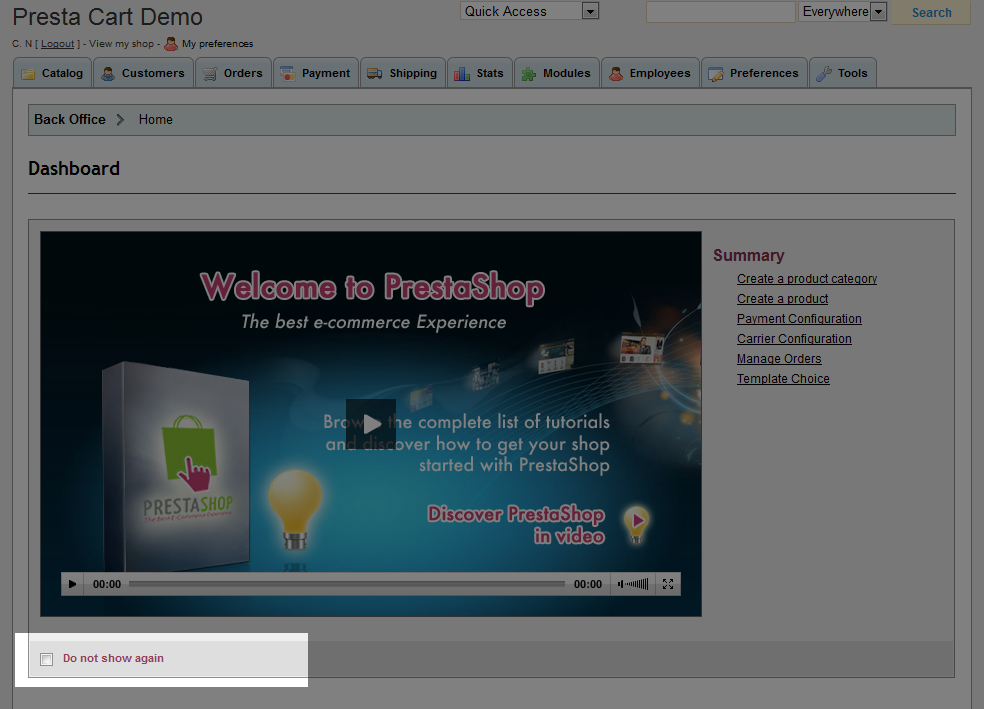Click the Modules puzzle piece icon
The image size is (984, 709).
coord(528,74)
